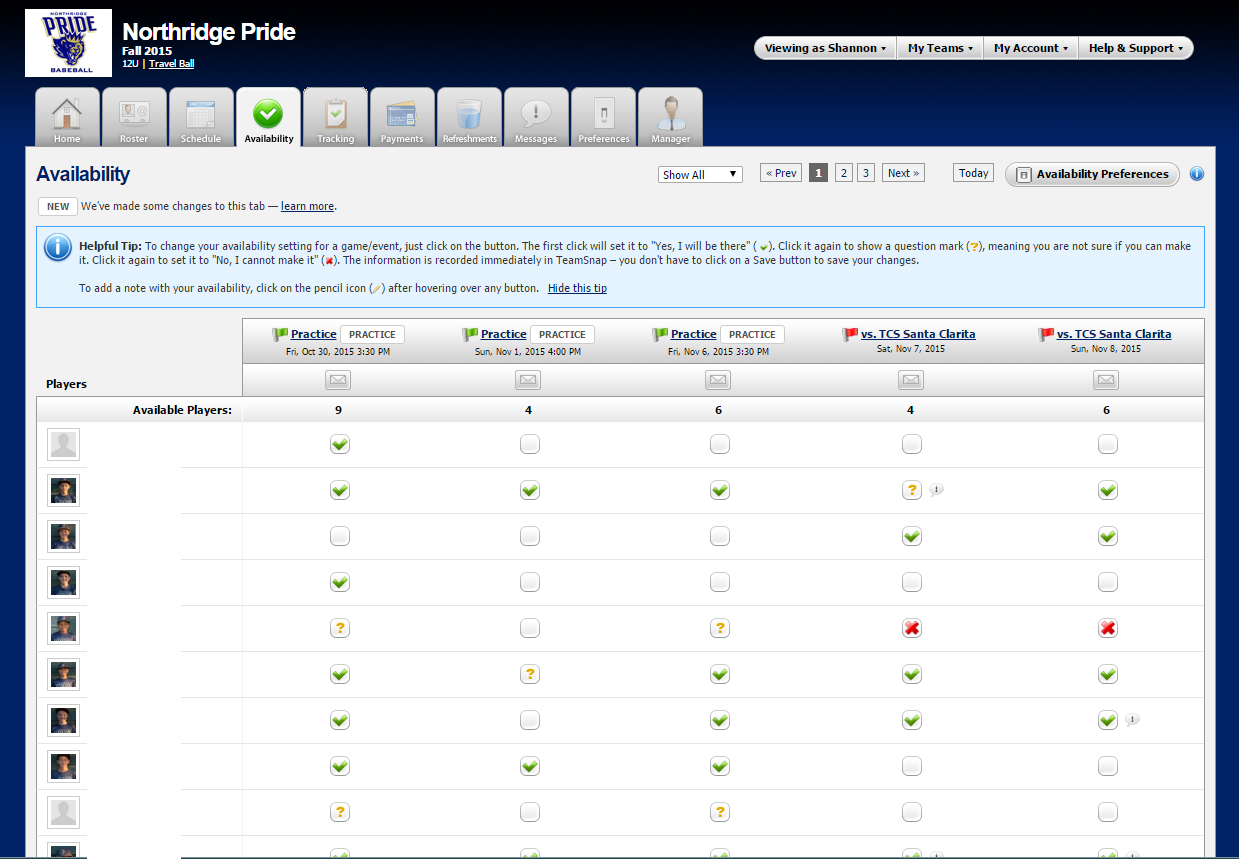The height and width of the screenshot is (859, 1239).
Task: Click the Hide this tip link
Action: (x=577, y=288)
